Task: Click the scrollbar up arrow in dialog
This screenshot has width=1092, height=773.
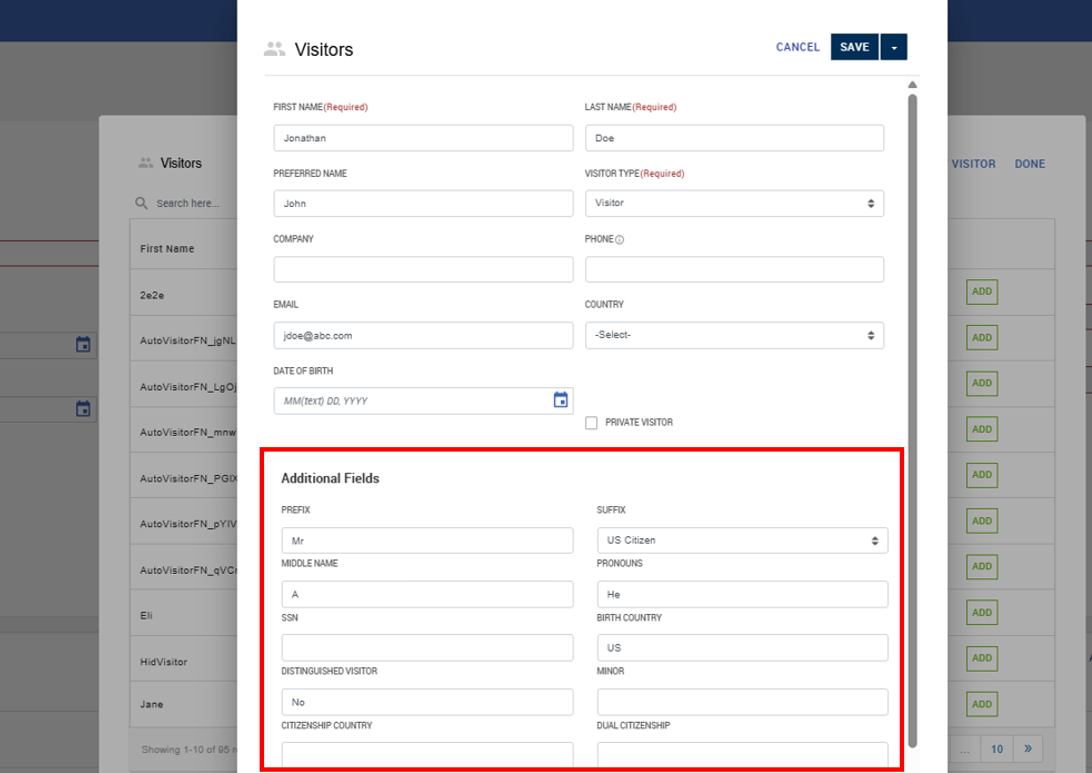Action: tap(912, 85)
